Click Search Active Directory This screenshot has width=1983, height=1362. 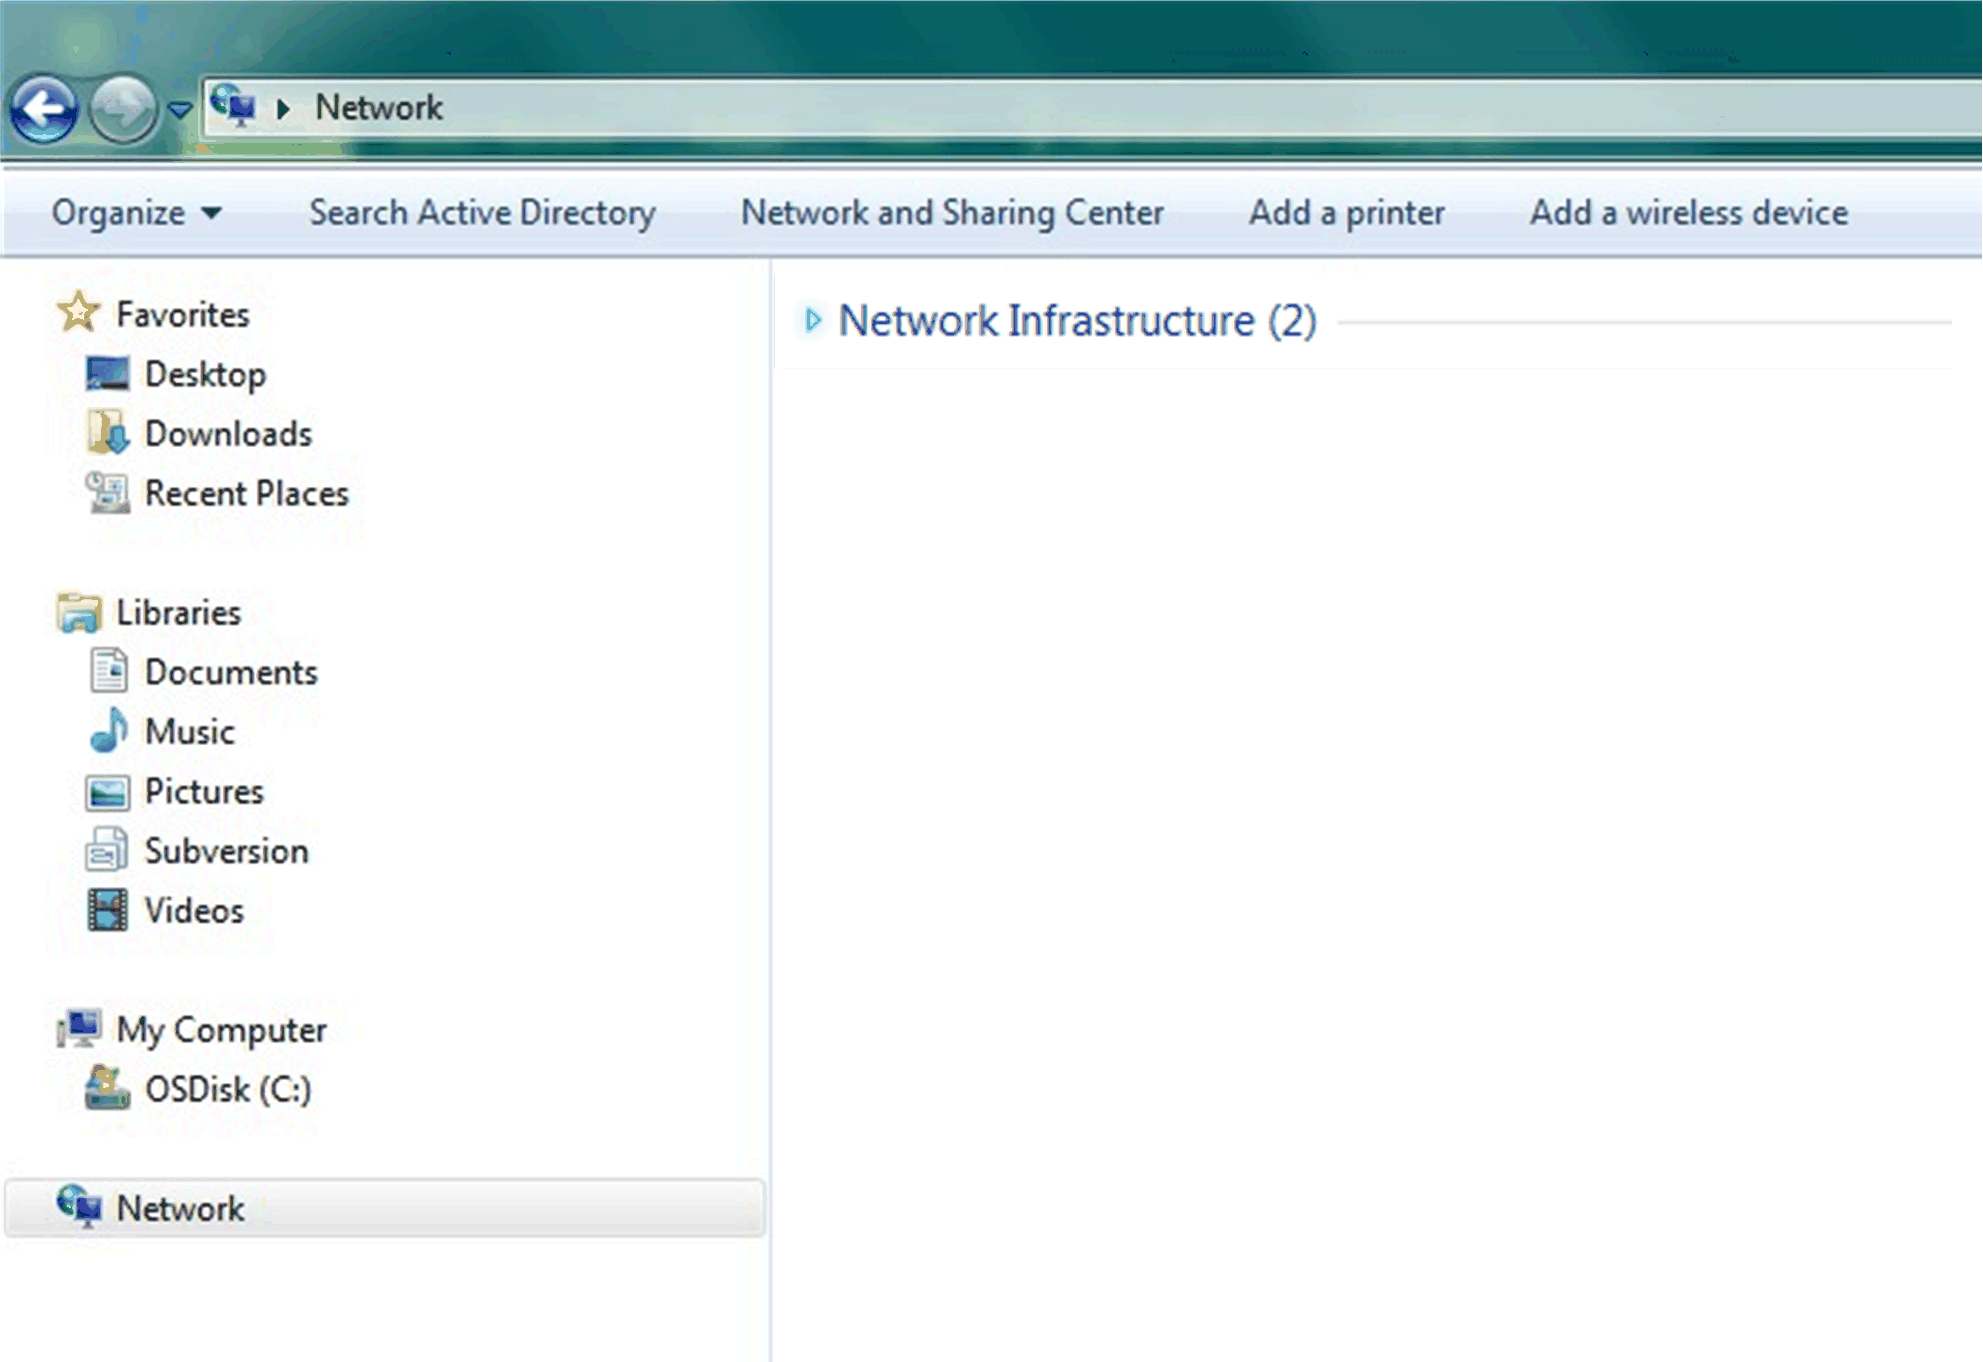[x=482, y=213]
